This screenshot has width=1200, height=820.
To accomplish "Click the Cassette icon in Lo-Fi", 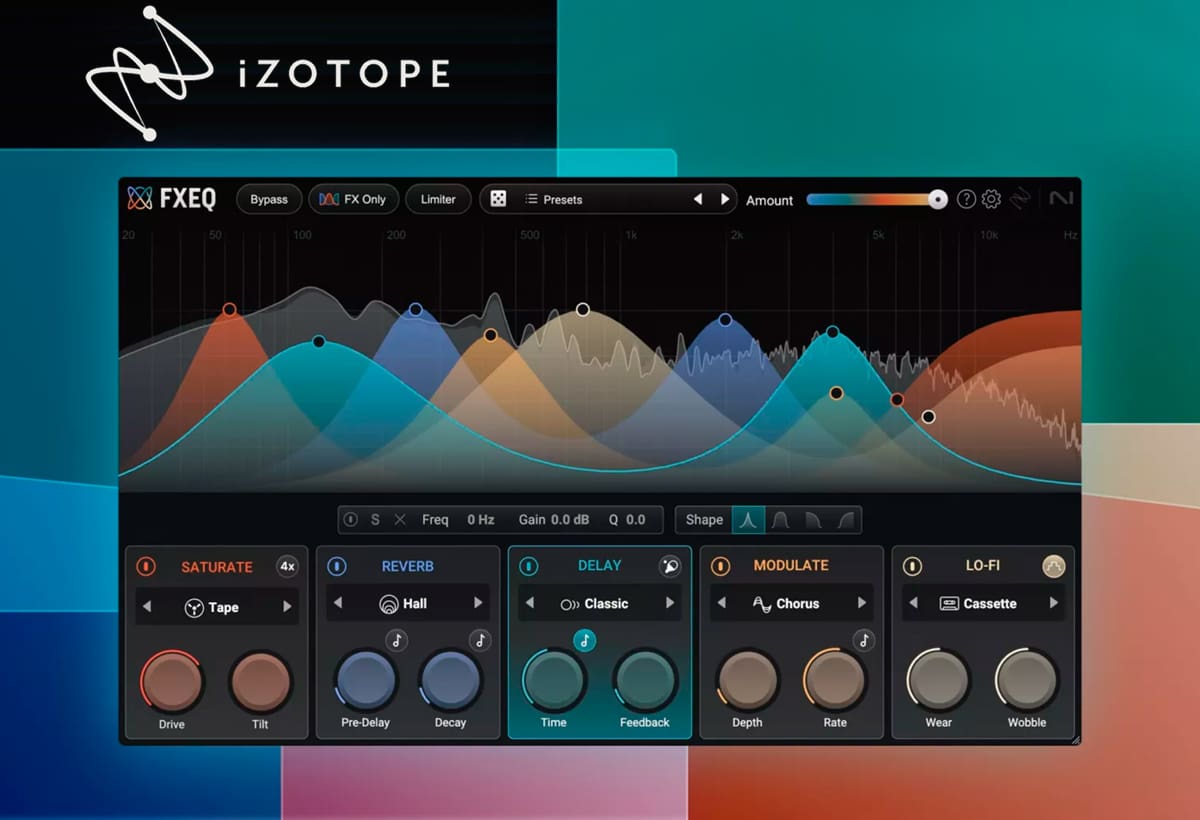I will tap(949, 604).
